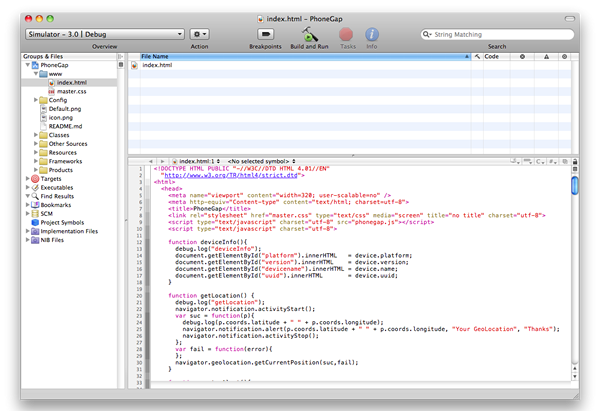Click the errors column header icon
Screen dimensions: 600x411
[522, 57]
